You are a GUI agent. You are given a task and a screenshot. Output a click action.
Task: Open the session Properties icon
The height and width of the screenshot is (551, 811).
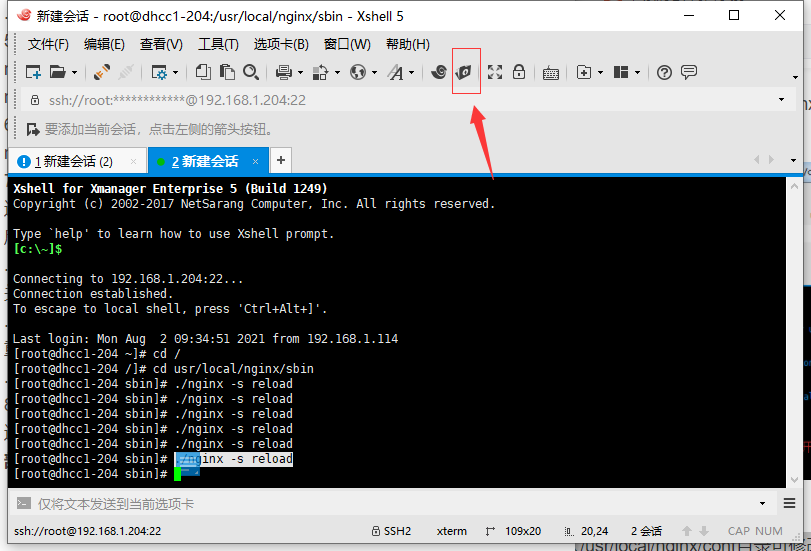click(159, 72)
